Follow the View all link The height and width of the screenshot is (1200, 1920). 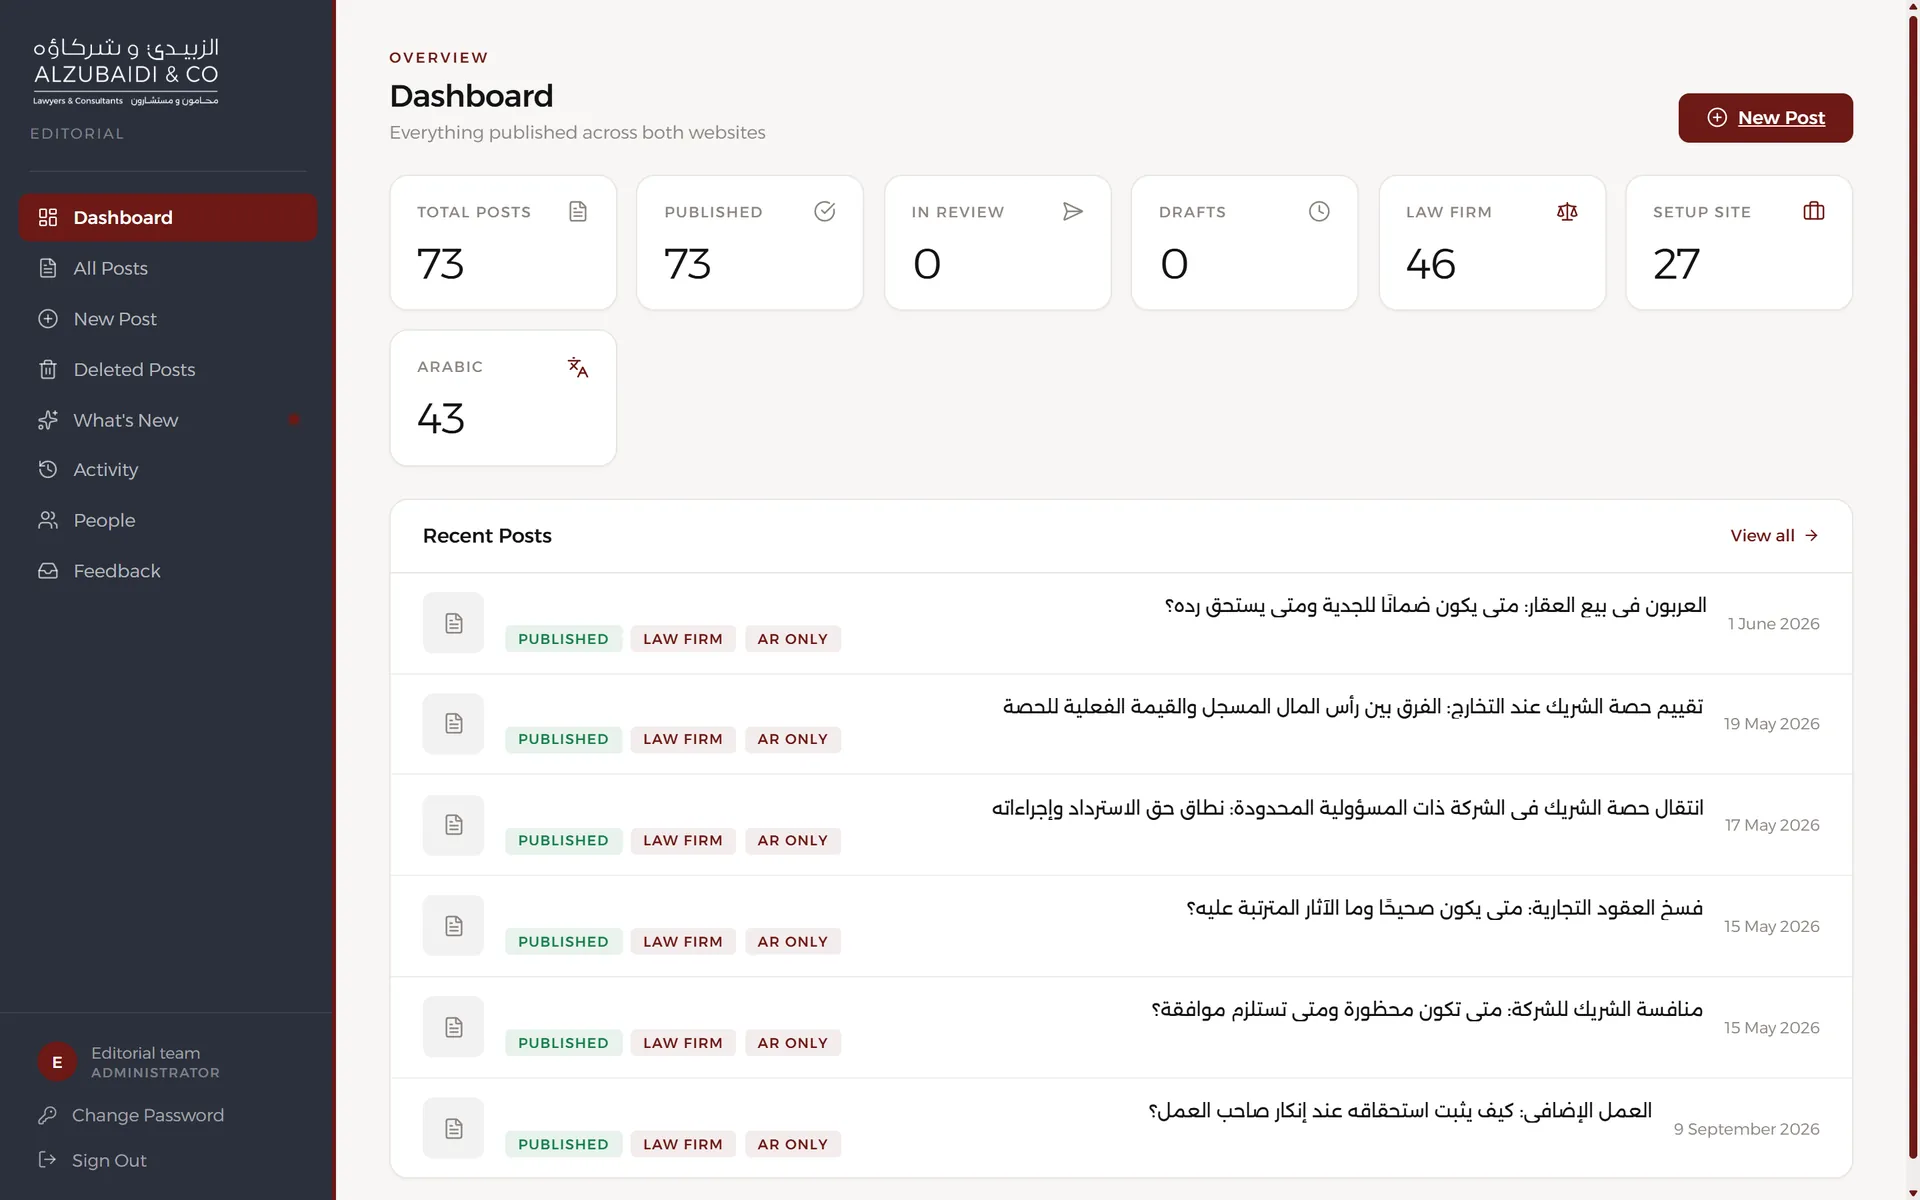click(x=1774, y=536)
